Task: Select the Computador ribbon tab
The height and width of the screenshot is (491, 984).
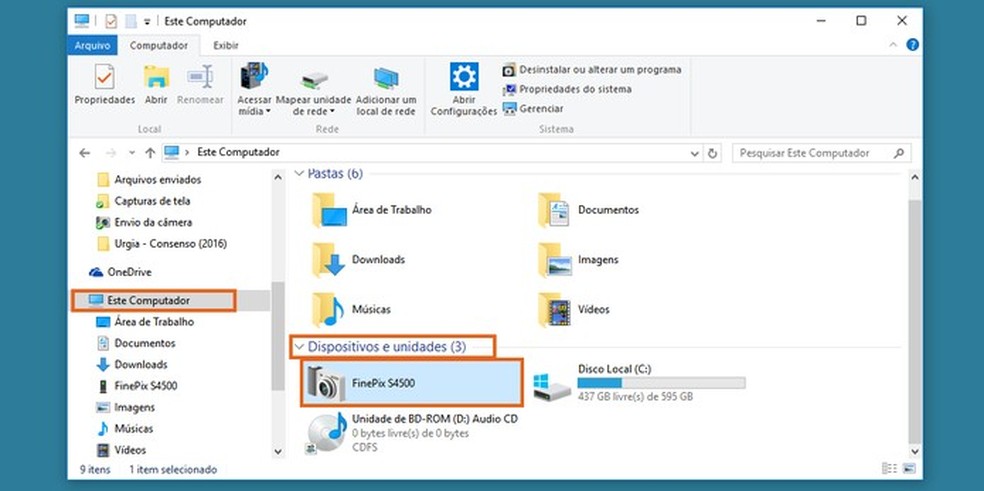Action: (x=159, y=45)
